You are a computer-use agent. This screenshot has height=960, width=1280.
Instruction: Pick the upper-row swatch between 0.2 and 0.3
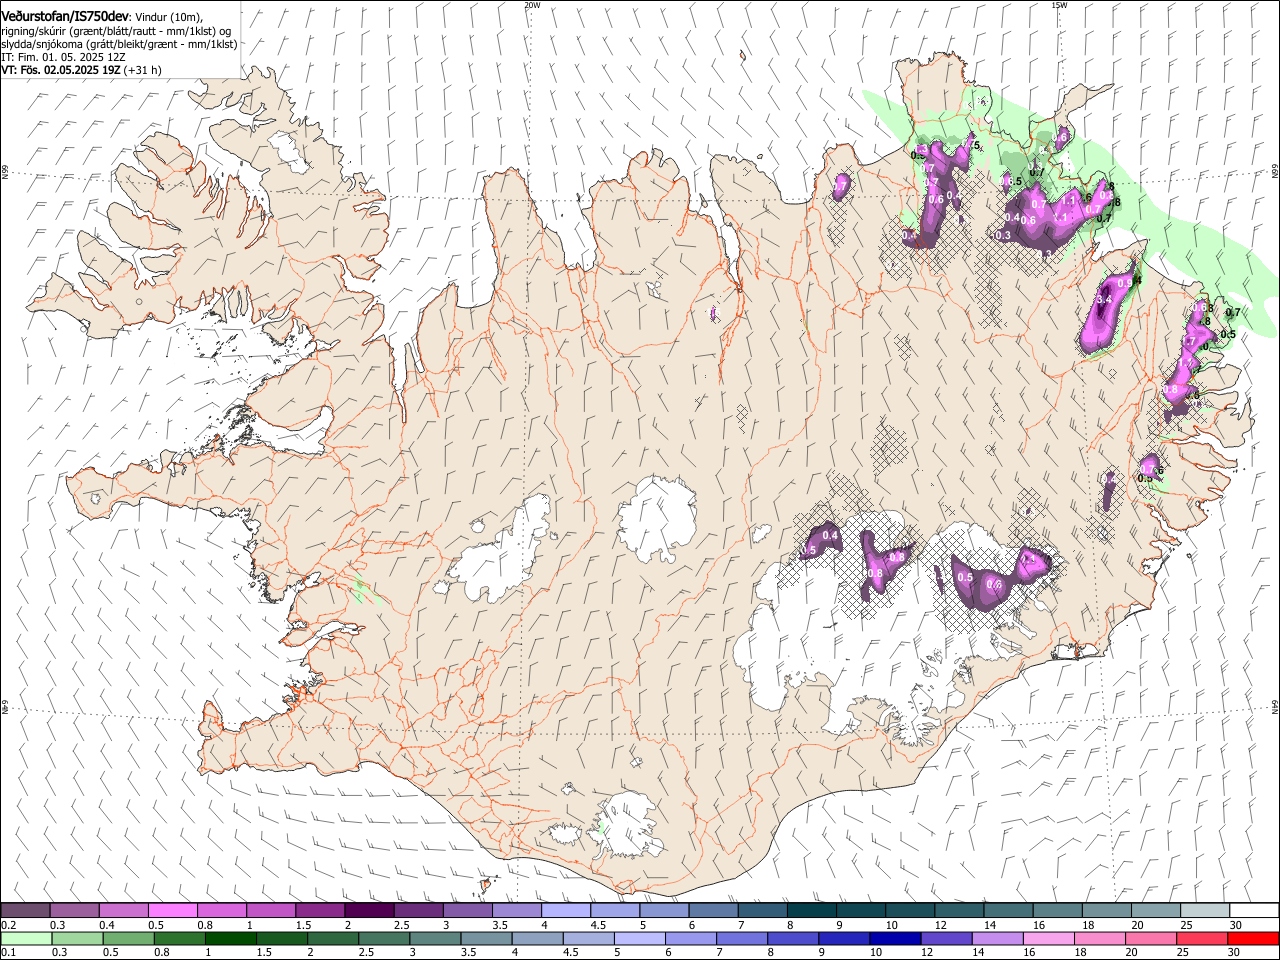25,911
